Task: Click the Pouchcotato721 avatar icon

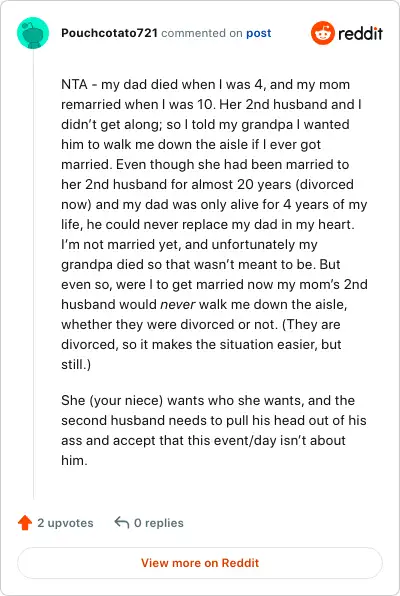Action: tap(33, 33)
